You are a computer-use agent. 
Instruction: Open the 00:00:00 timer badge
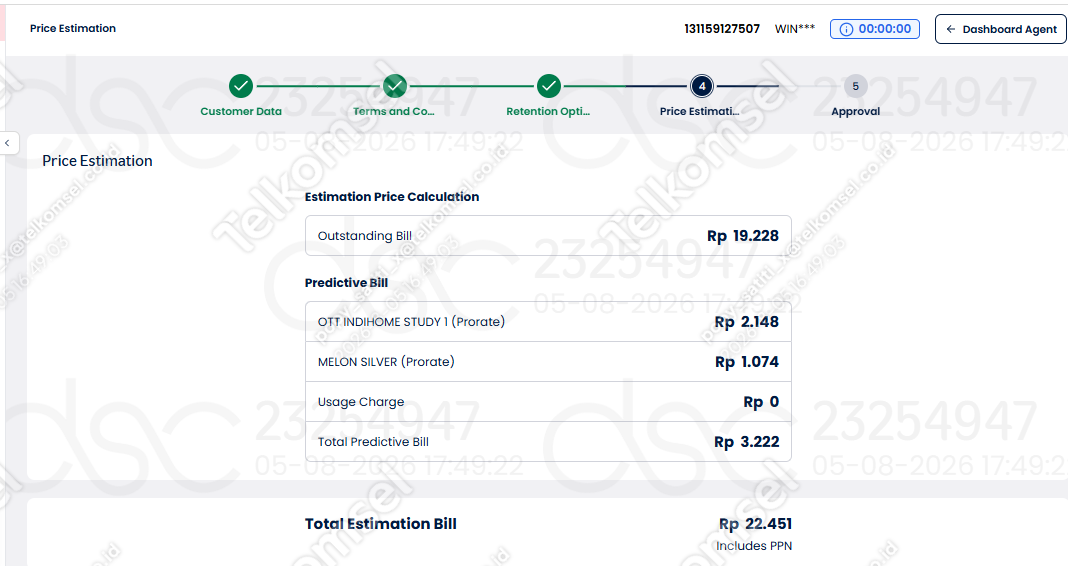(875, 29)
